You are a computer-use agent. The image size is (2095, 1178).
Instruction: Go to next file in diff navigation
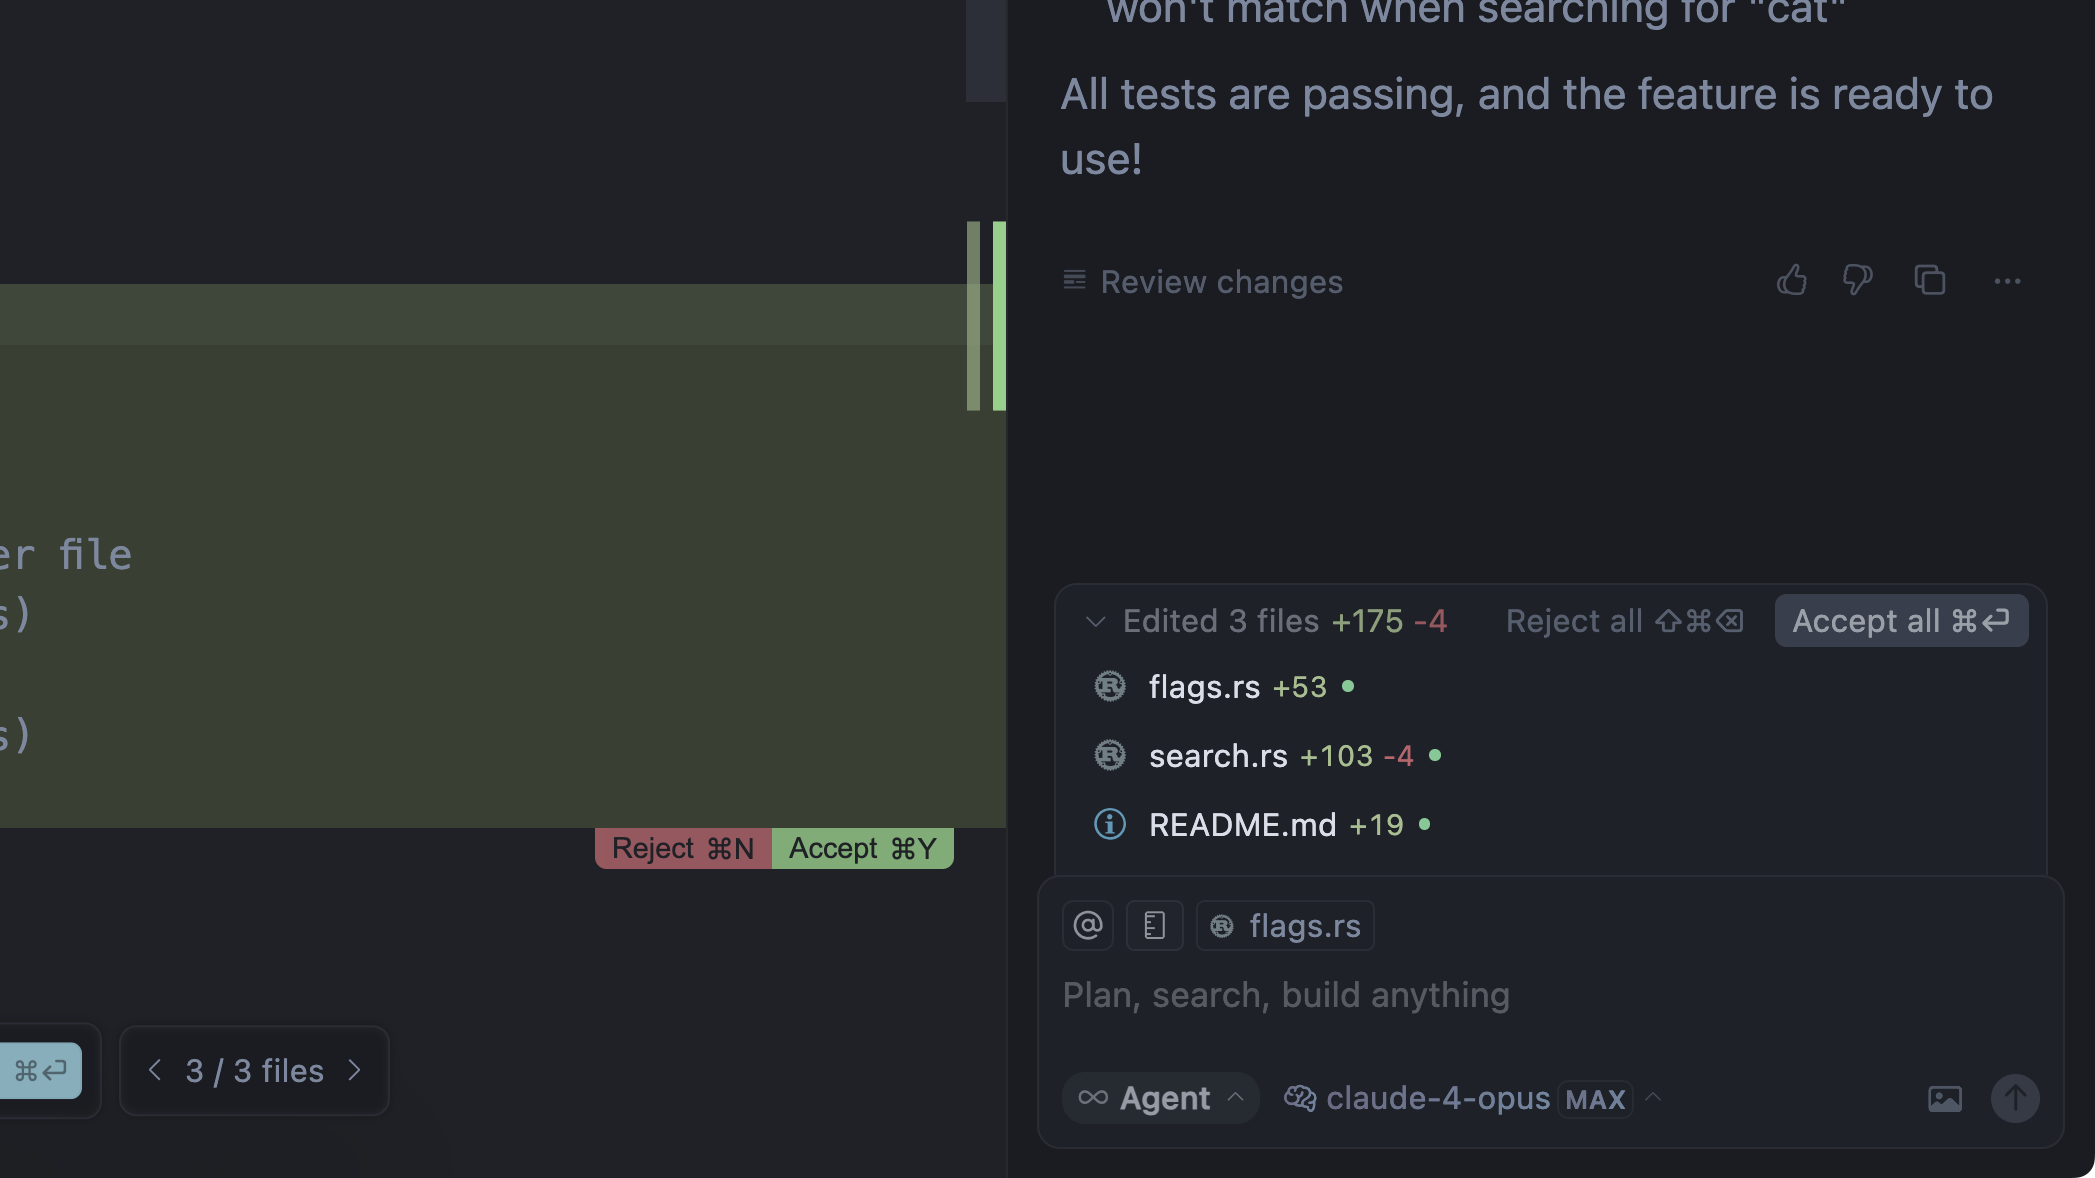tap(354, 1070)
